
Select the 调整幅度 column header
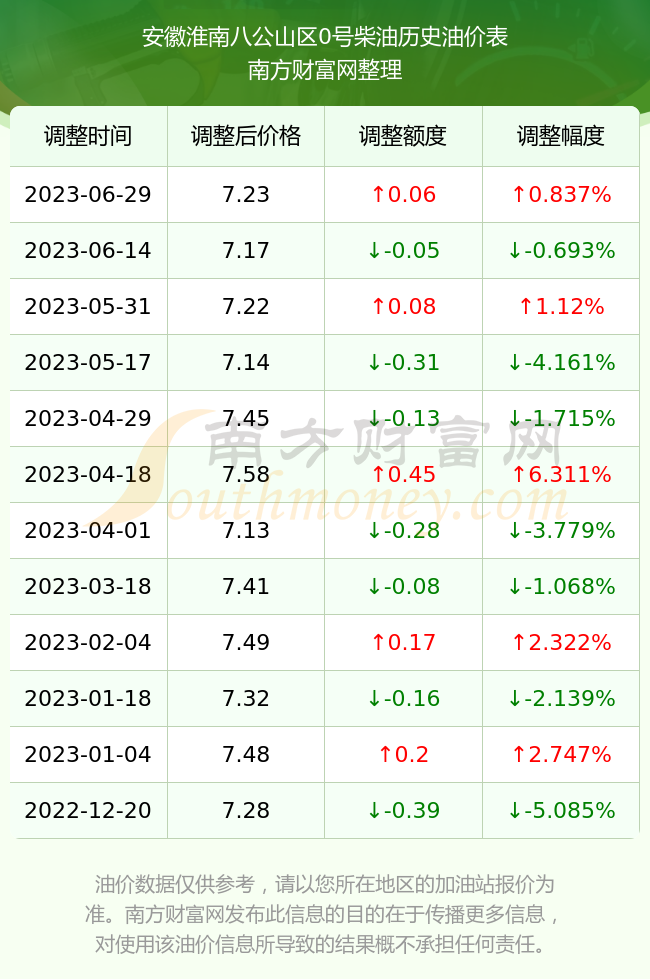[561, 136]
